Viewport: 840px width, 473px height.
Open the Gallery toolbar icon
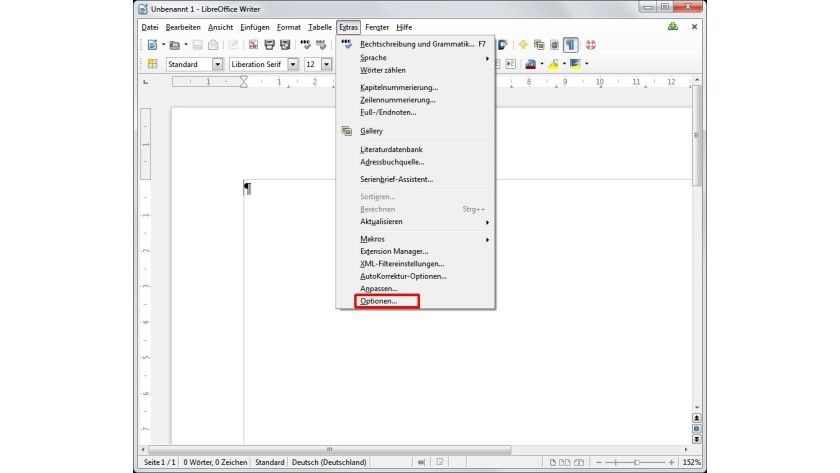coord(539,45)
